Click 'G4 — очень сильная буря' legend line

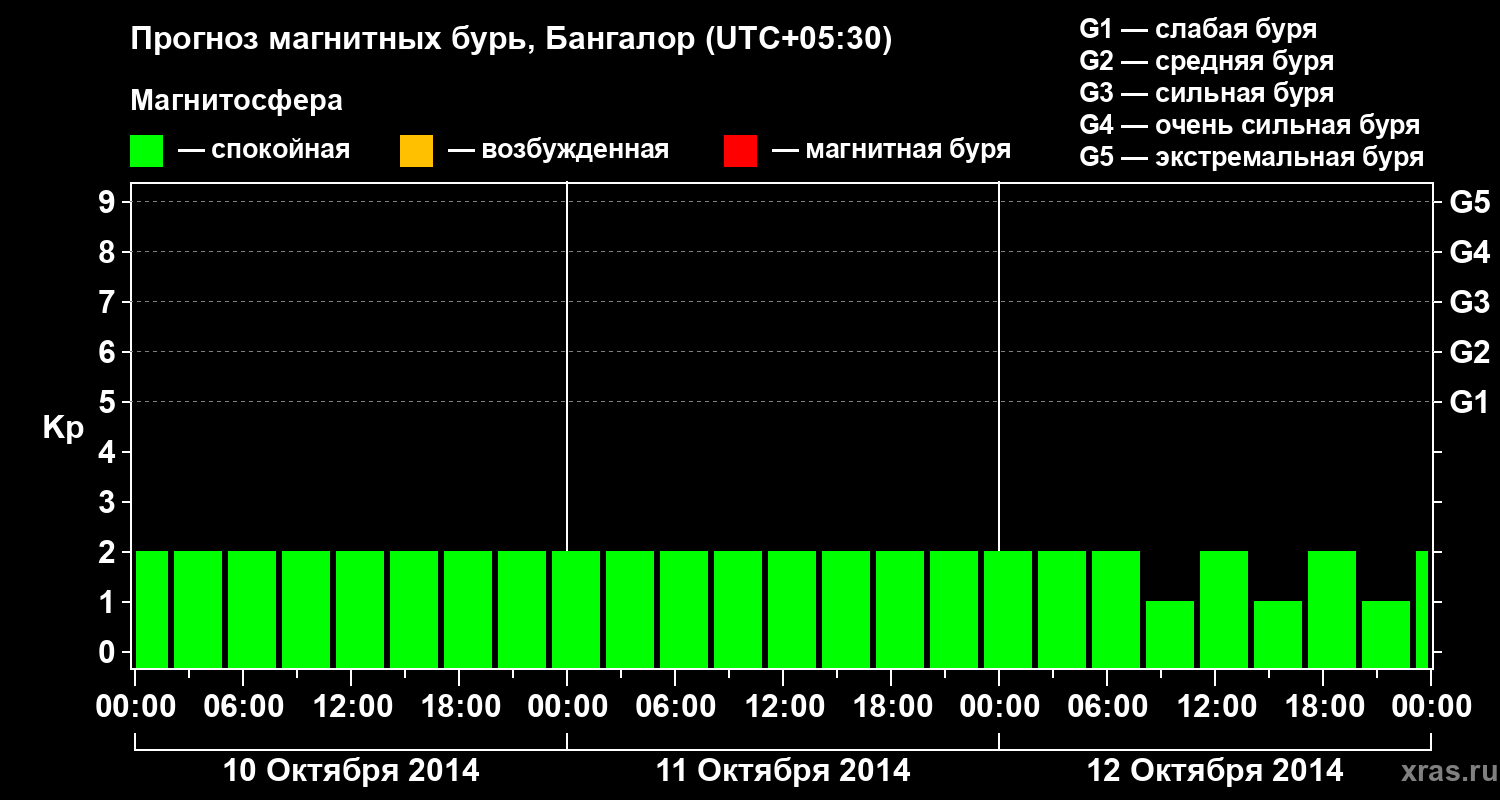(1250, 125)
